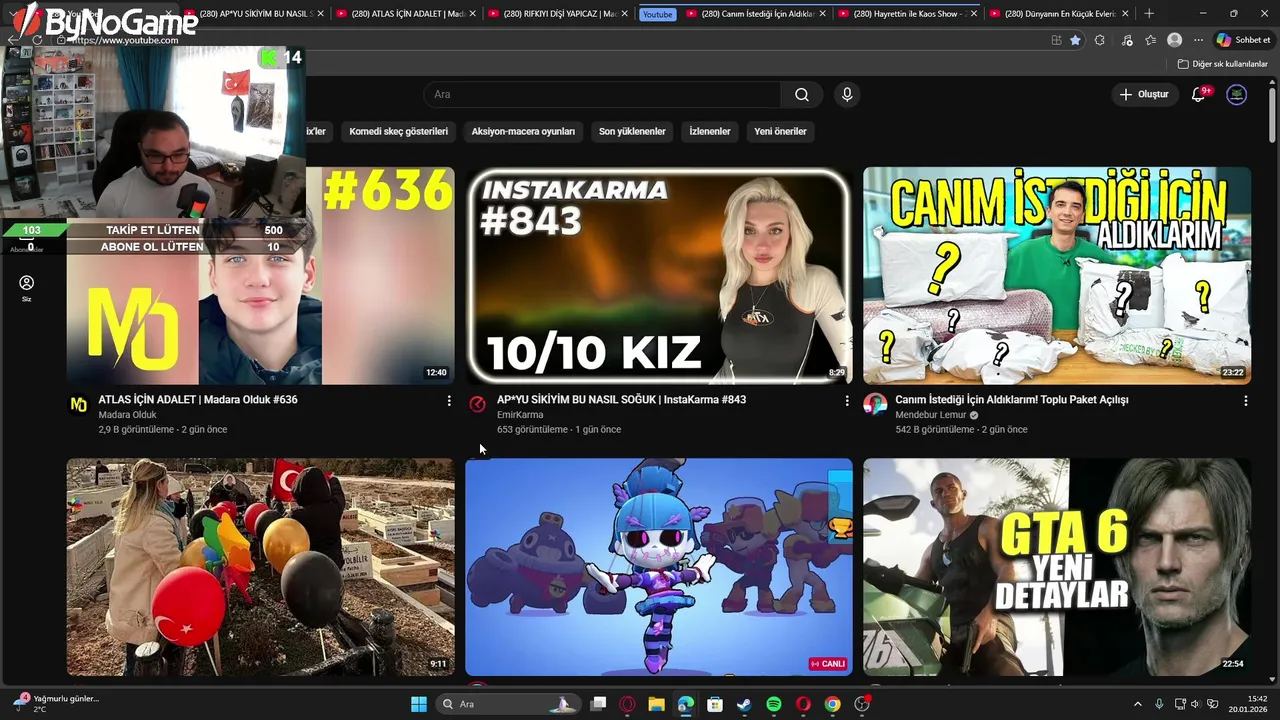This screenshot has width=1280, height=720.
Task: Go to the Madara Olduk channel name
Action: coord(127,415)
